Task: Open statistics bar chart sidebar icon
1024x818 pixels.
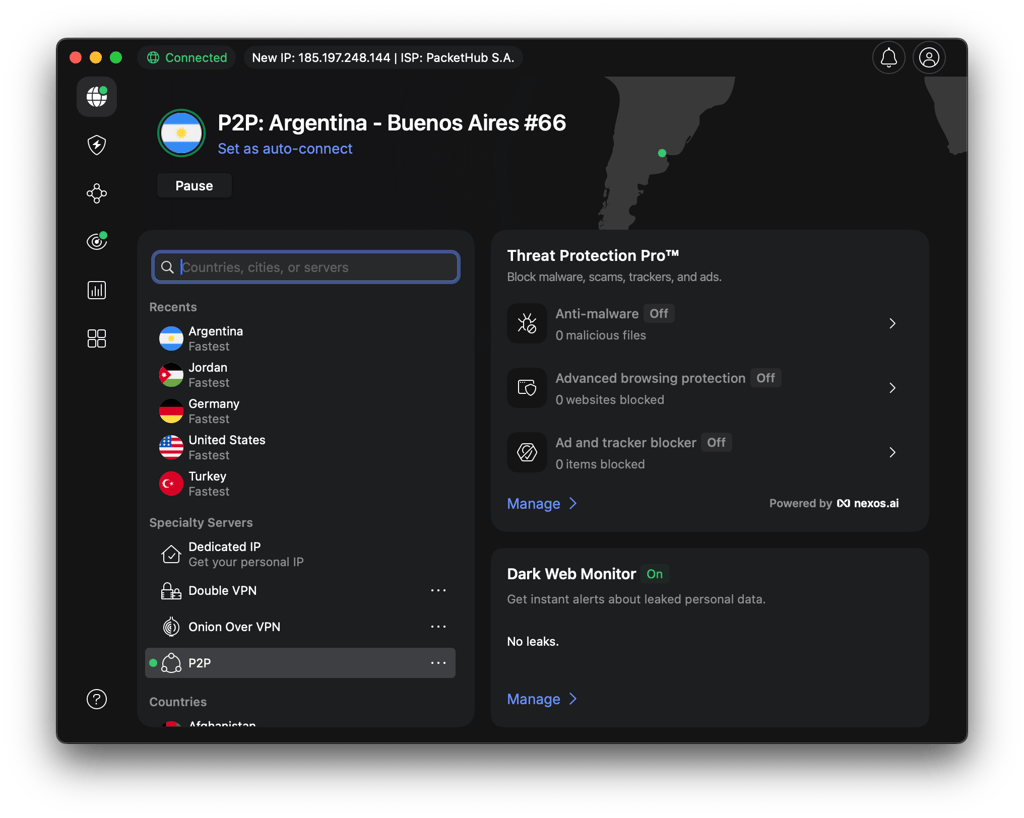Action: pyautogui.click(x=97, y=290)
